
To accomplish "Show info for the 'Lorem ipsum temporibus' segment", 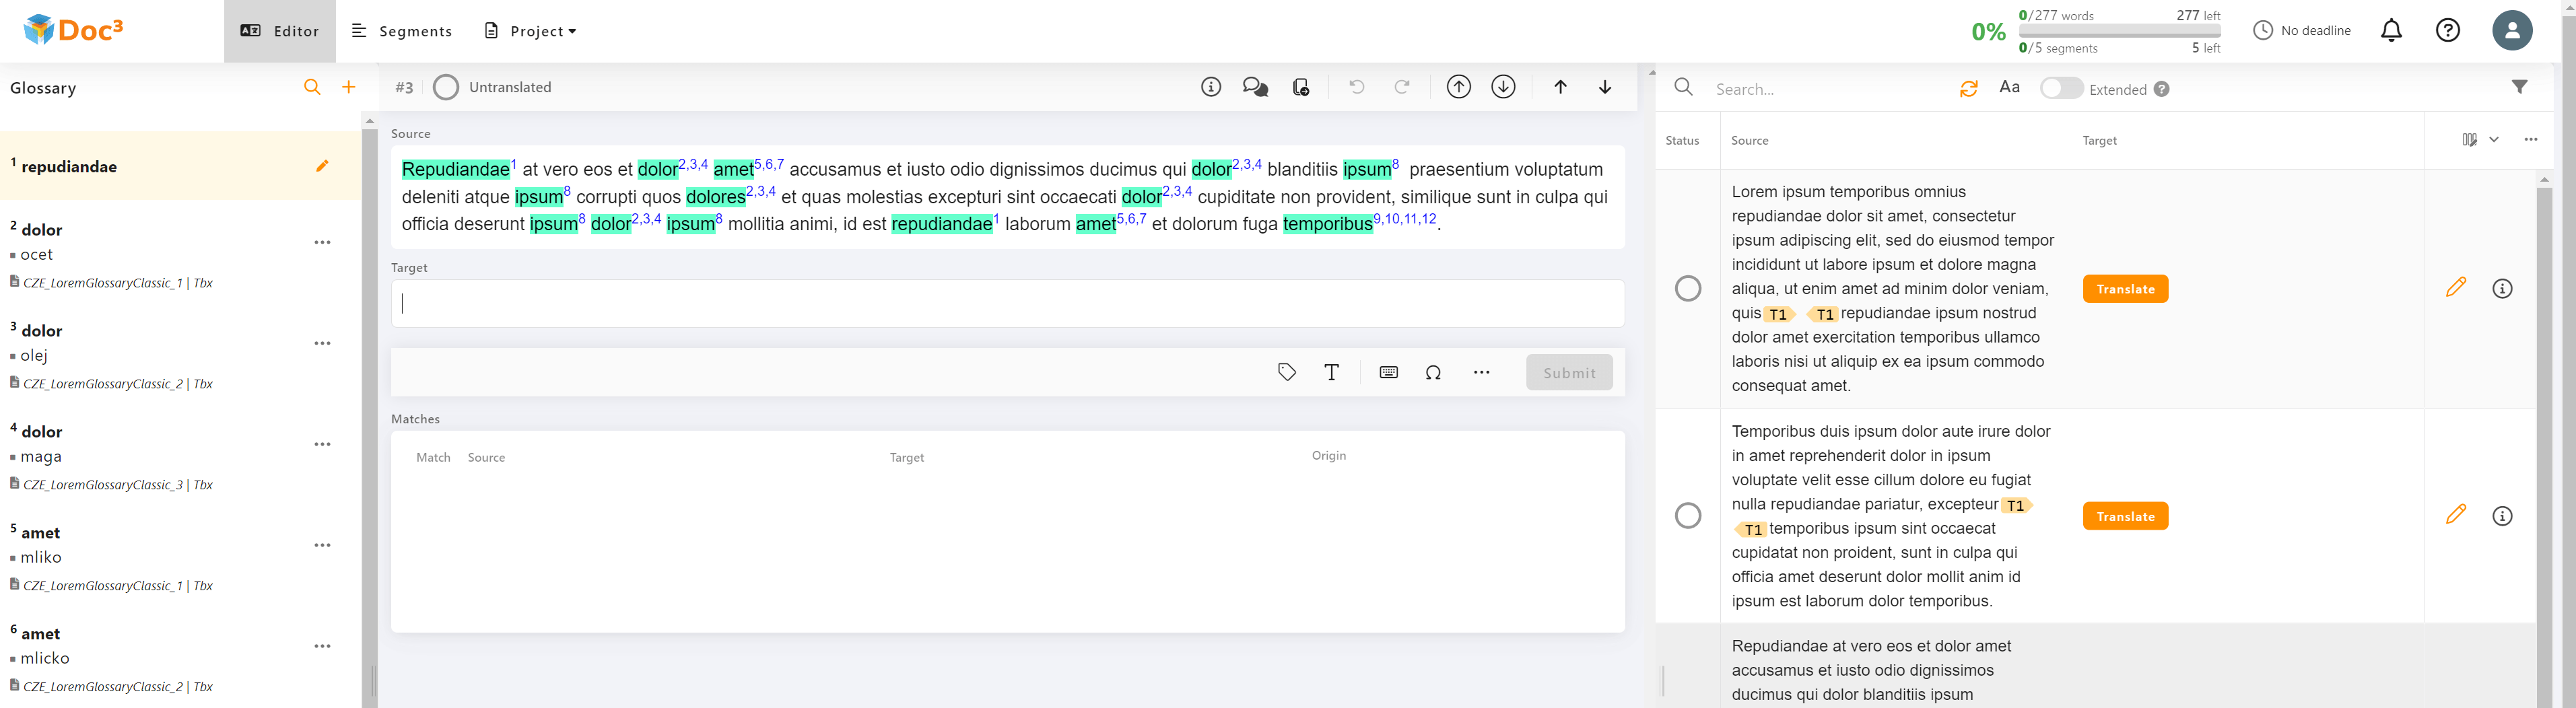I will 2502,289.
